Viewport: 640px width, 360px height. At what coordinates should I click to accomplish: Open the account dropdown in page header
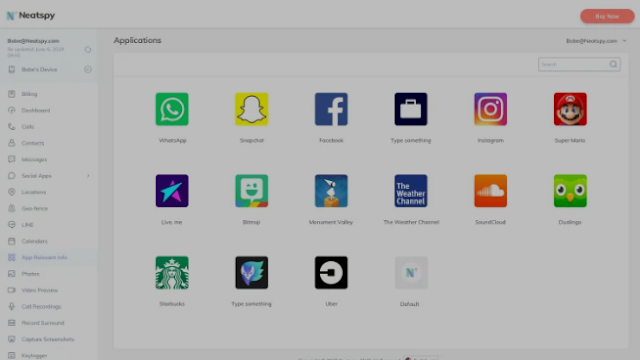[624, 41]
